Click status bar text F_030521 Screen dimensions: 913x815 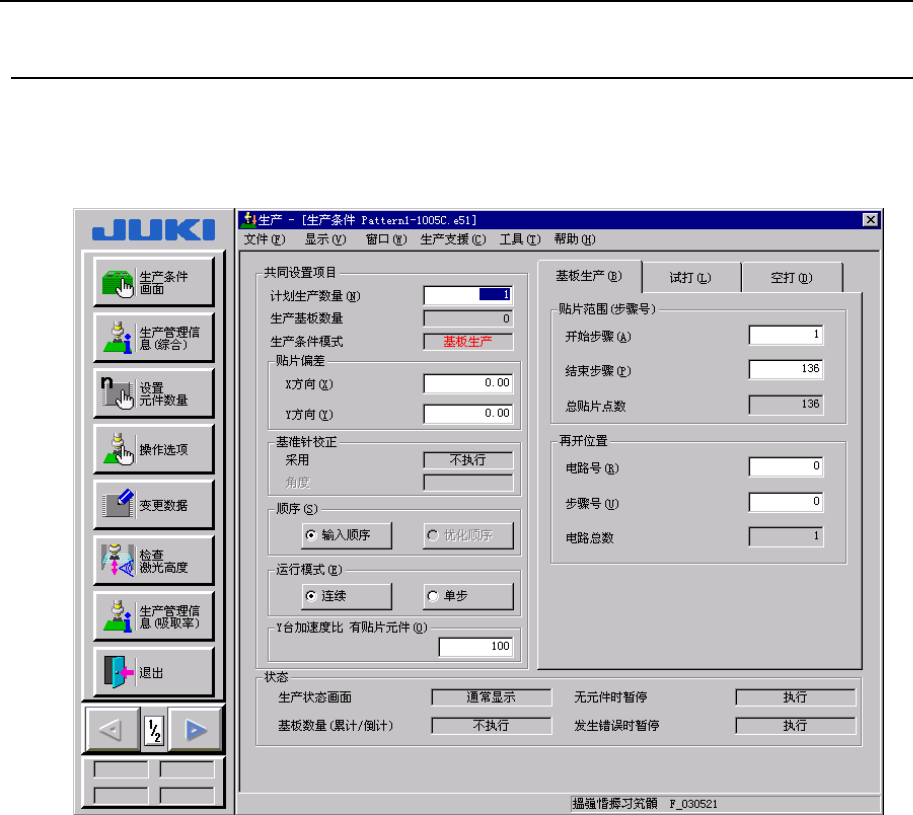(x=693, y=804)
